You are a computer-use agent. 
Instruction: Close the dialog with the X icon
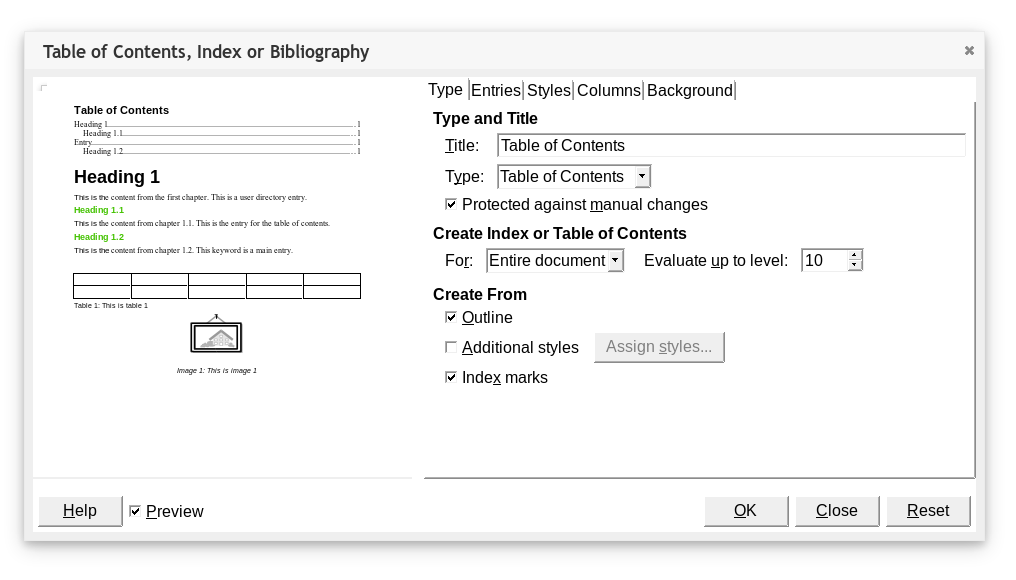[x=969, y=51]
